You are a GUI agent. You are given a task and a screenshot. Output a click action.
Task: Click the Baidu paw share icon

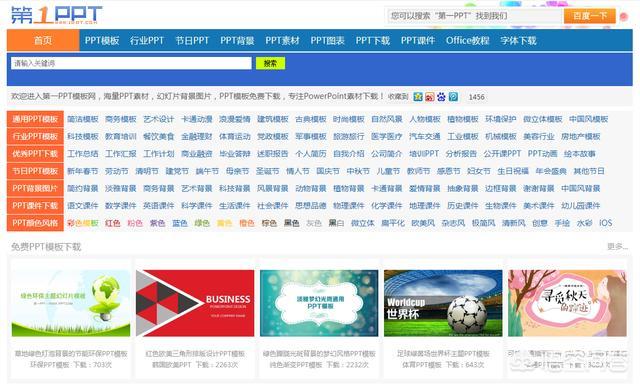[441, 97]
